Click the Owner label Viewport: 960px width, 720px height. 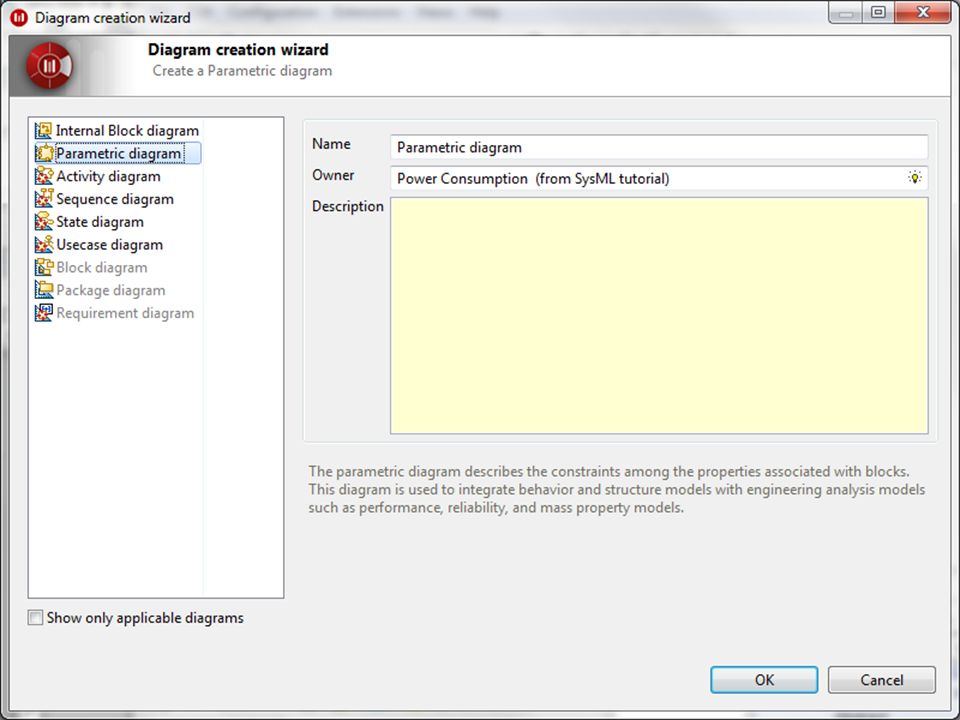[333, 175]
